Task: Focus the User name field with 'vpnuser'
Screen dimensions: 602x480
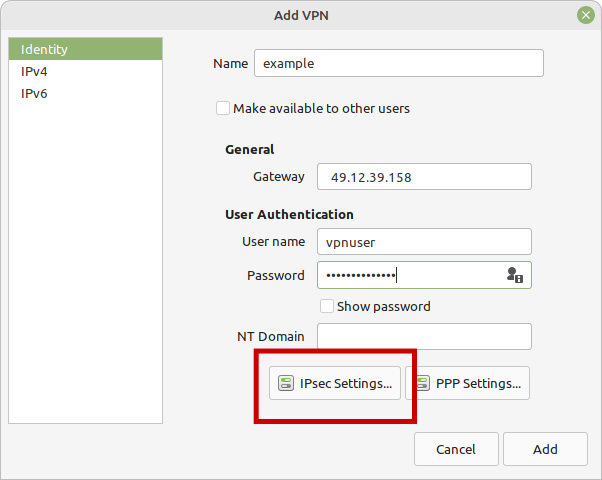Action: point(424,242)
